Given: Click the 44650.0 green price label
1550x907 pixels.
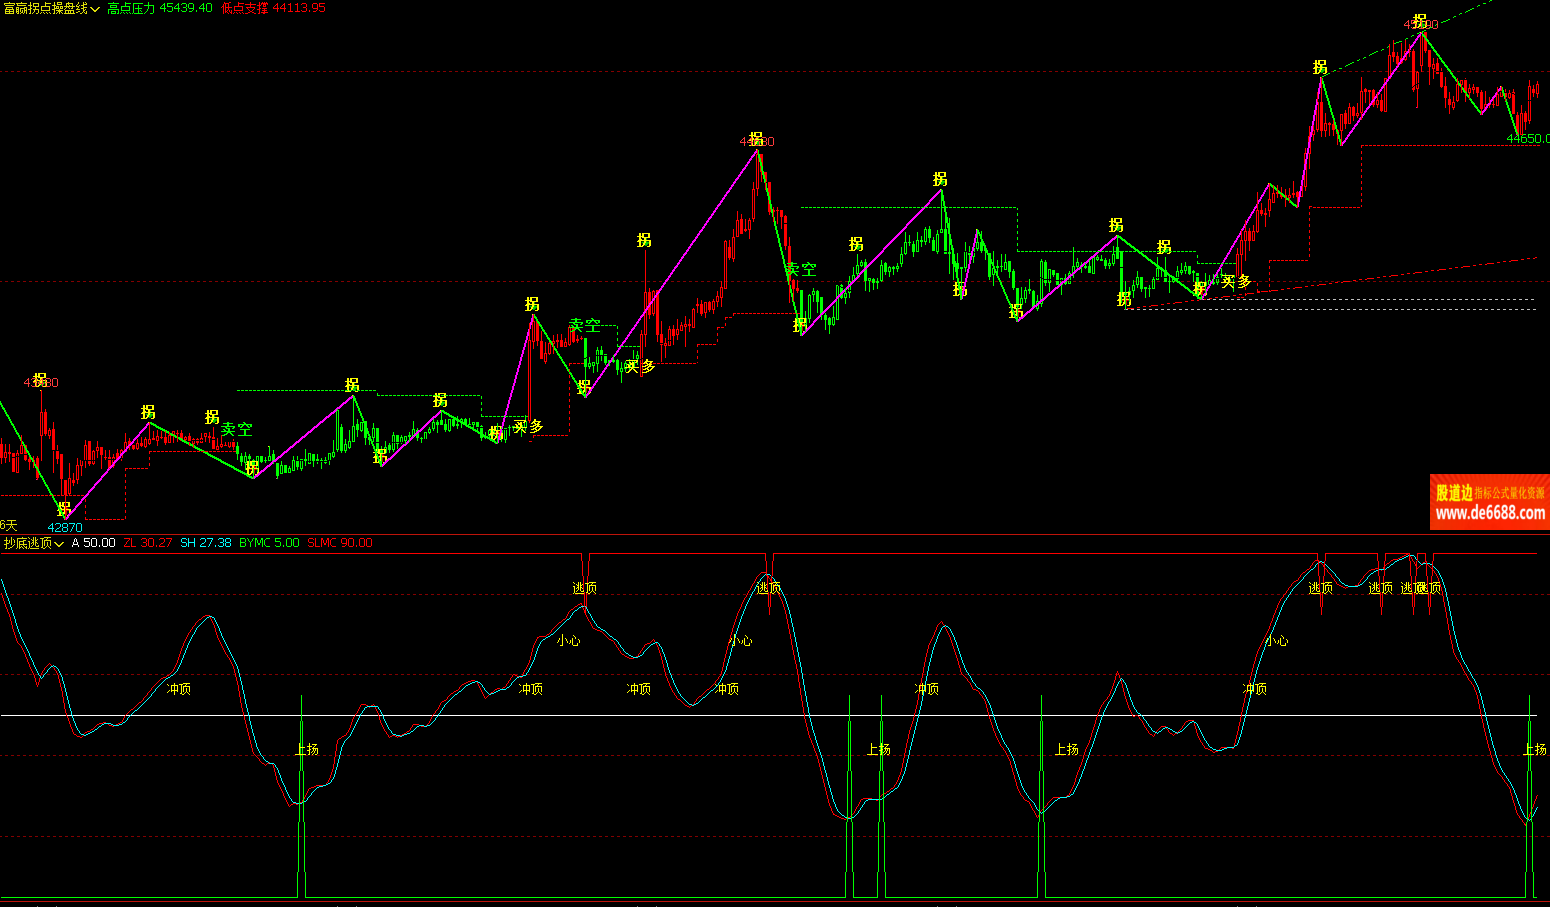Looking at the screenshot, I should (1527, 139).
